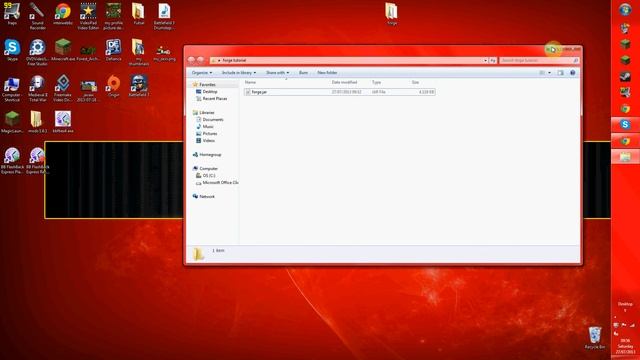Select the forge.jar file
This screenshot has height=360, width=640.
coord(340,92)
